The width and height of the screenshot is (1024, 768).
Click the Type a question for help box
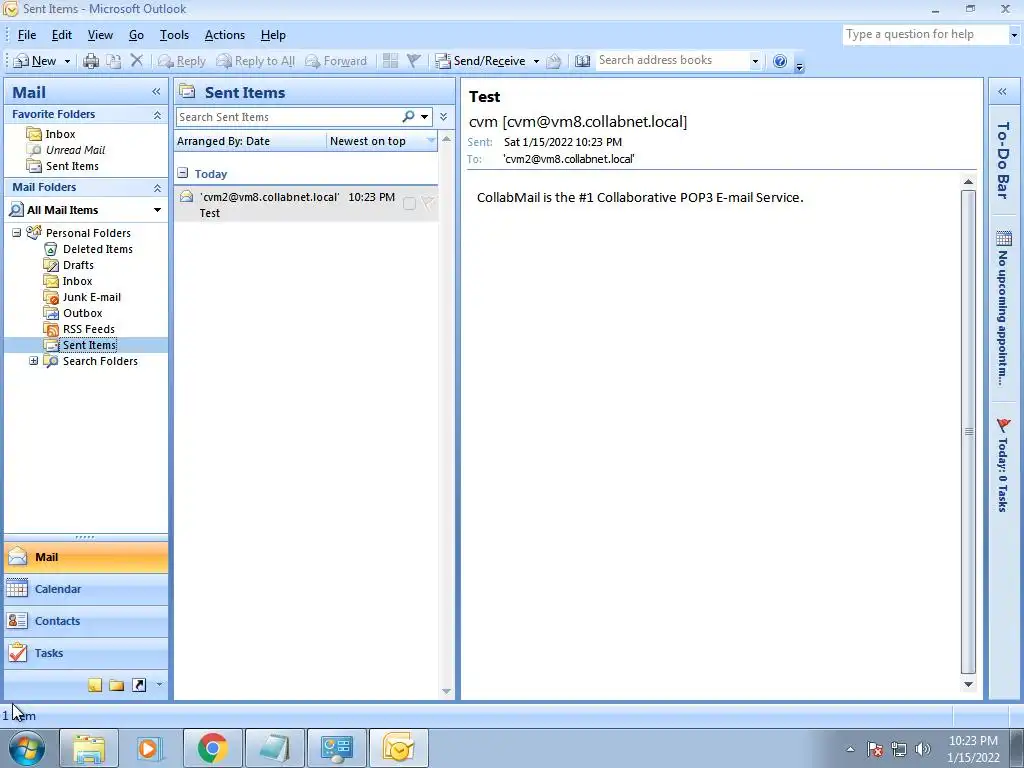925,35
